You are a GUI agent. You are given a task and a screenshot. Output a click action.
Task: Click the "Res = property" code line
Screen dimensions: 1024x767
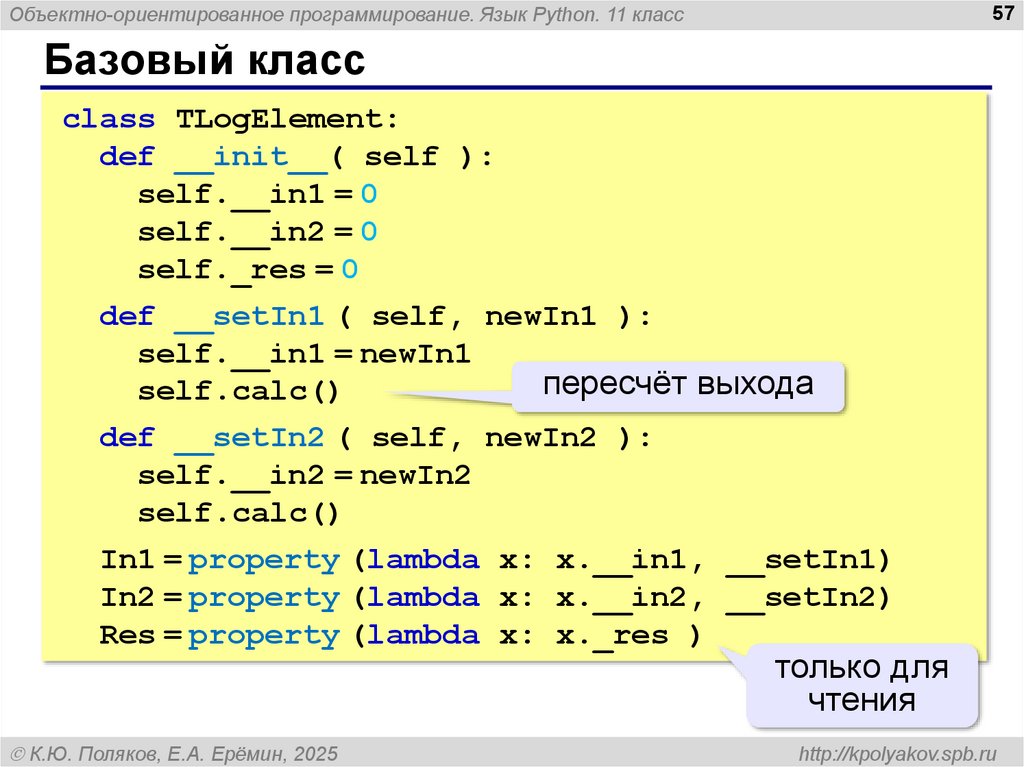click(400, 636)
